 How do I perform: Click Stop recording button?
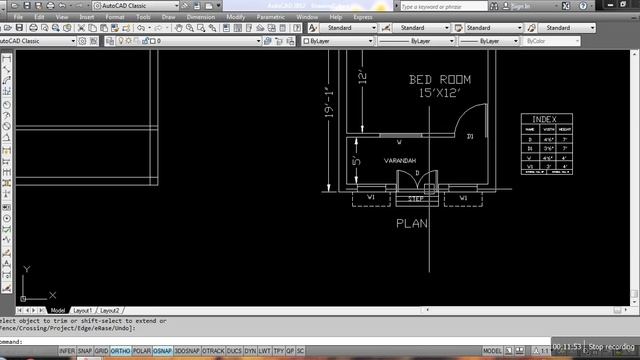pyautogui.click(x=611, y=347)
